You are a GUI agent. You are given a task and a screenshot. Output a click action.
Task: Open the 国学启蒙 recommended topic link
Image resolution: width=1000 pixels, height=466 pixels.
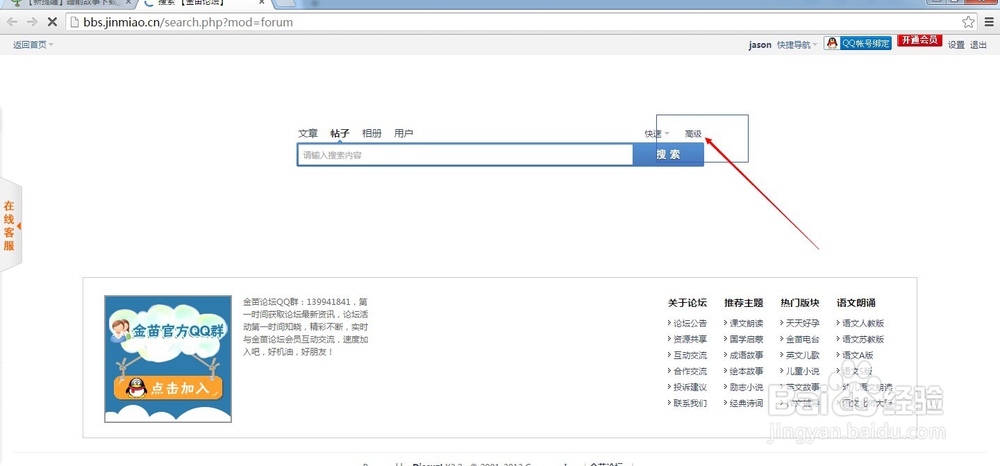pyautogui.click(x=746, y=339)
